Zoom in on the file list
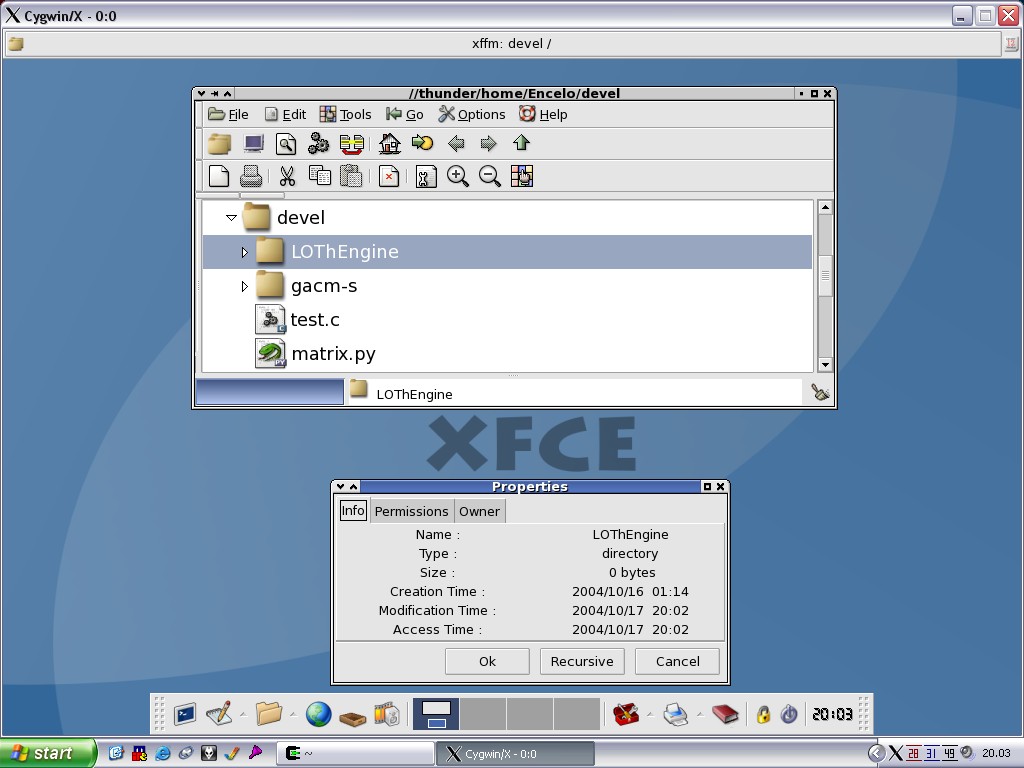The width and height of the screenshot is (1024, 768). click(x=458, y=176)
